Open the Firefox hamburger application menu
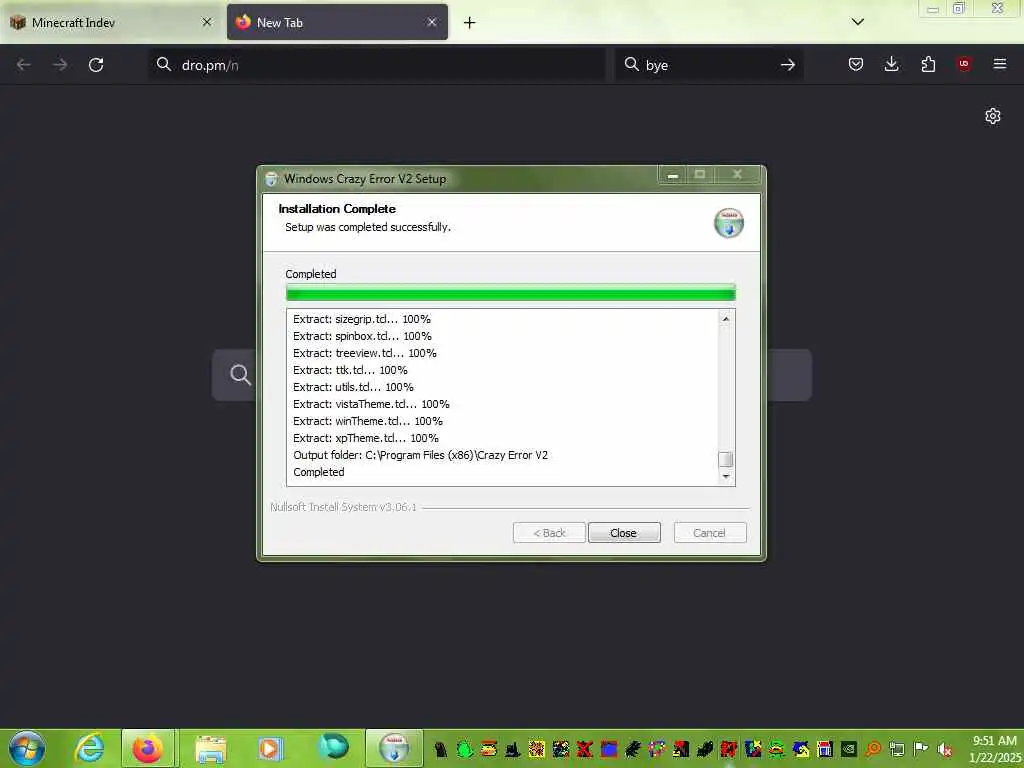This screenshot has width=1024, height=768. point(1000,64)
